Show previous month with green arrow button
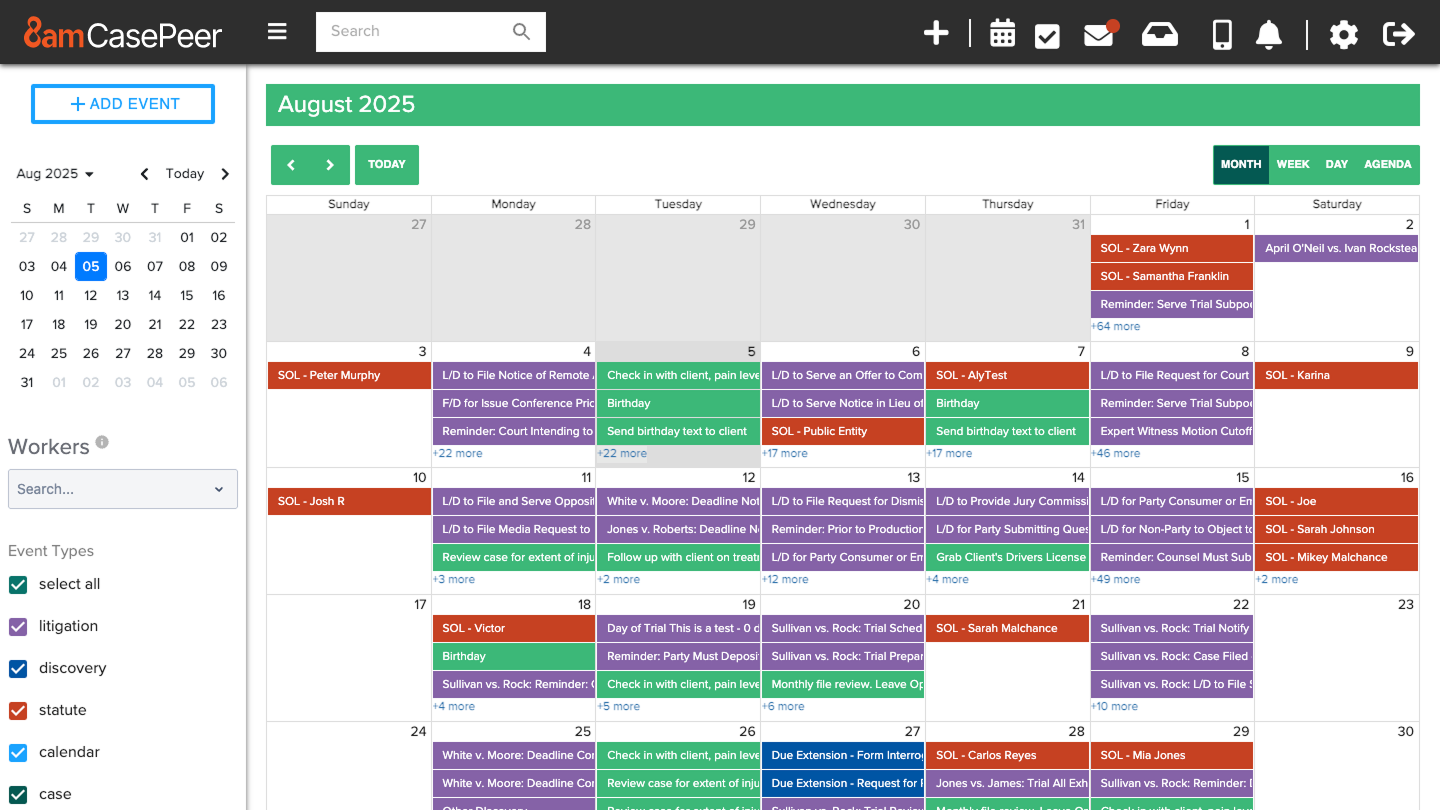Image resolution: width=1440 pixels, height=810 pixels. point(291,165)
